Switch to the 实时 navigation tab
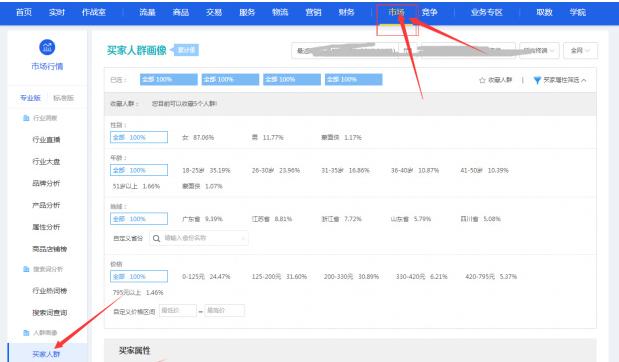Image resolution: width=619 pixels, height=362 pixels. coord(56,12)
